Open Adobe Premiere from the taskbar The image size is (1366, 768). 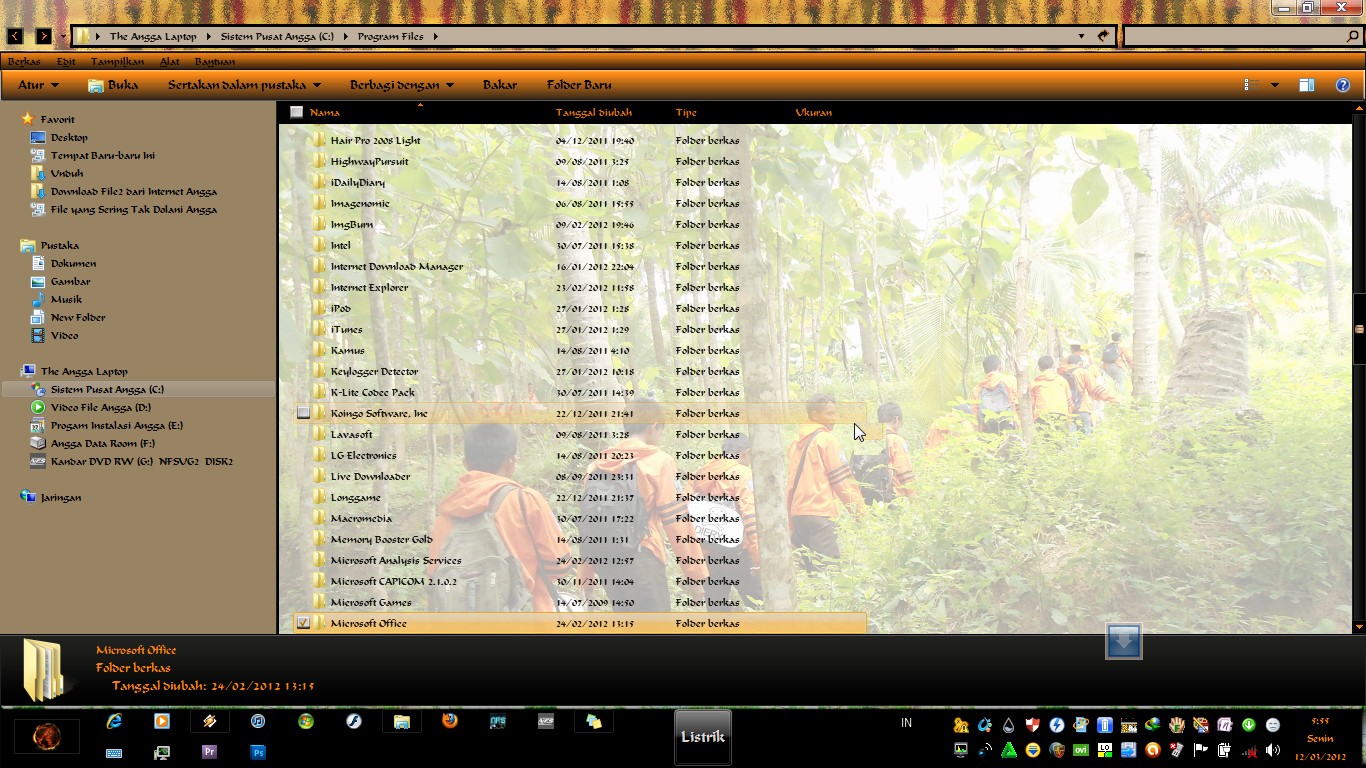210,752
